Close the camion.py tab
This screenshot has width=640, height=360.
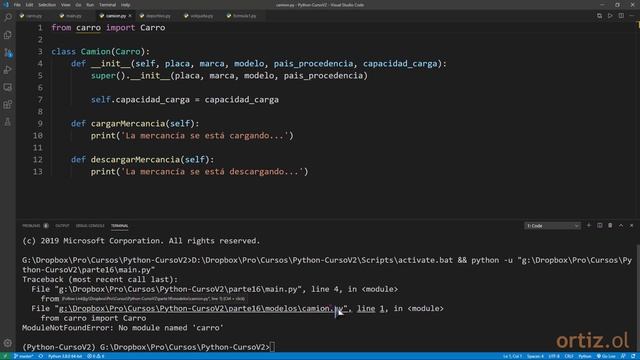[130, 16]
